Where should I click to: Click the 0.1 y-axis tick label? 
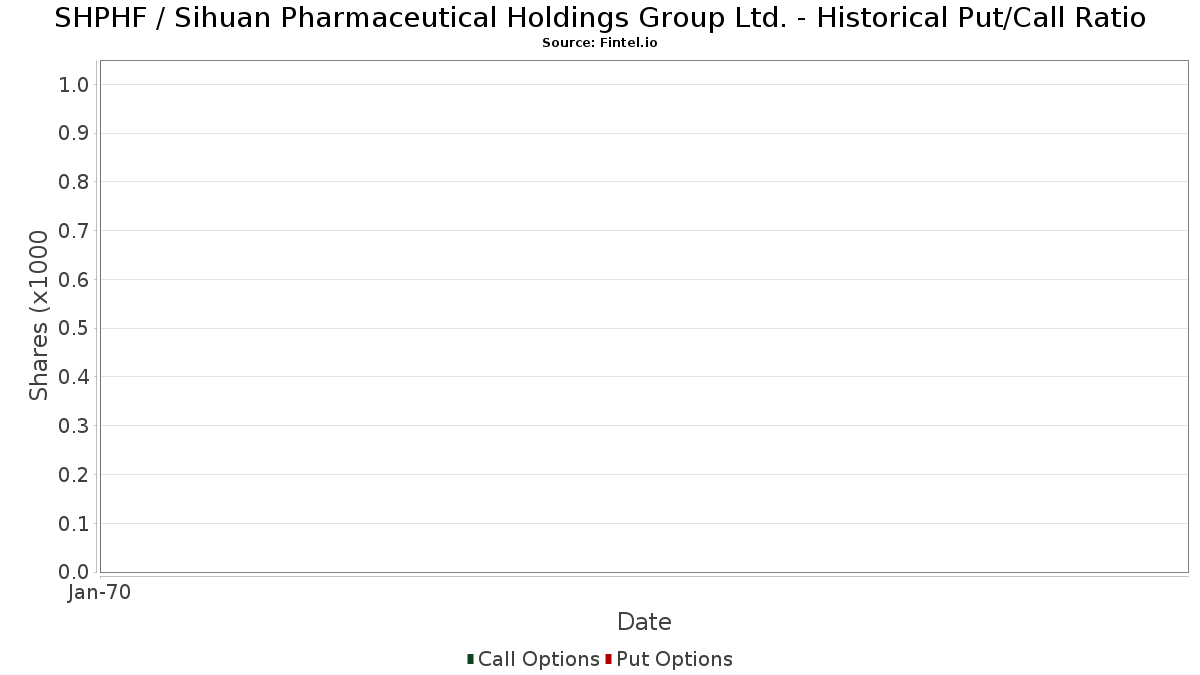pos(75,524)
